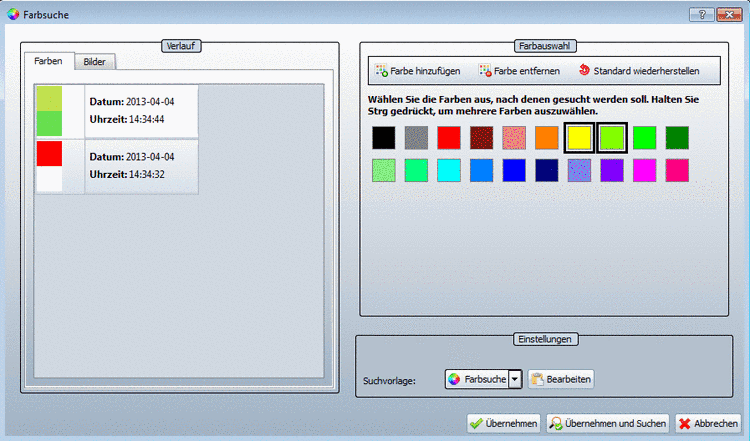Screen dimensions: 750x441
Task: Select the salmon pink color swatch
Action: (x=514, y=138)
